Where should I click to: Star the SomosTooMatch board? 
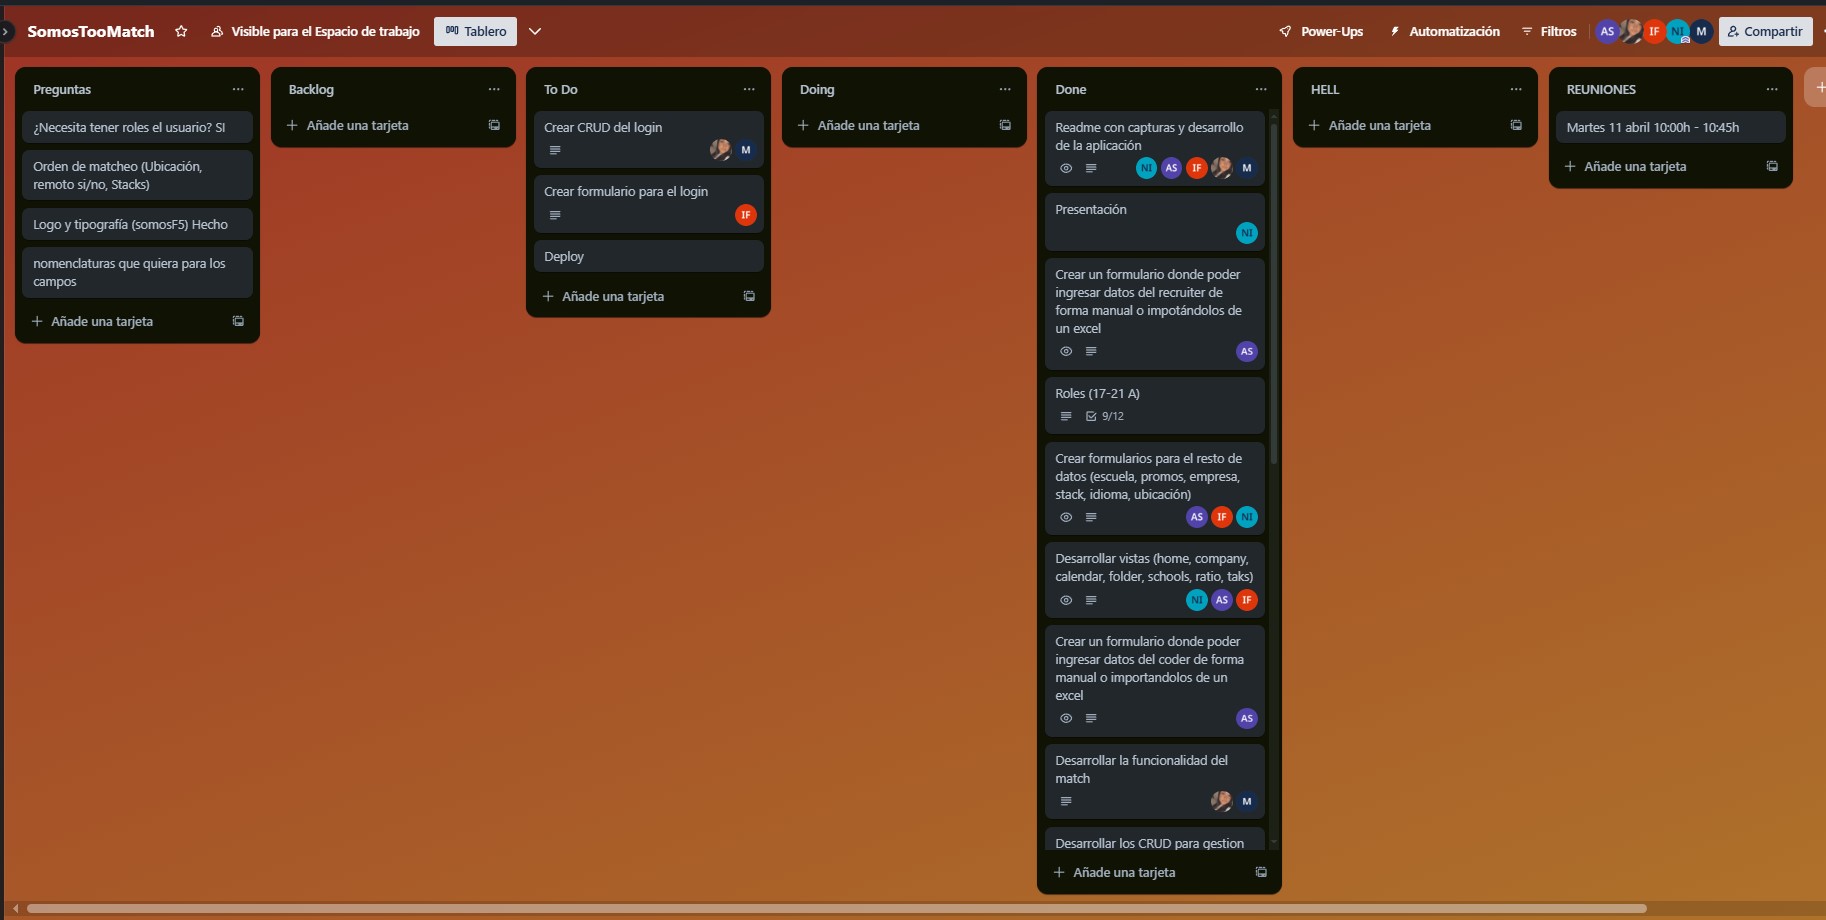[x=181, y=31]
